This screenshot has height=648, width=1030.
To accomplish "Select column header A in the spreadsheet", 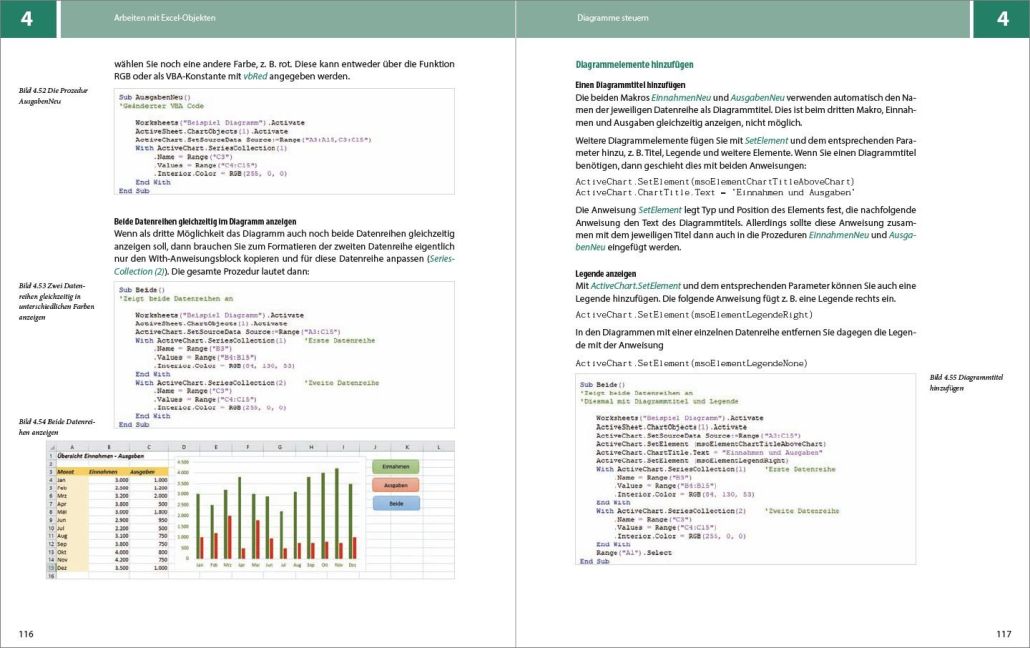I will [x=71, y=447].
